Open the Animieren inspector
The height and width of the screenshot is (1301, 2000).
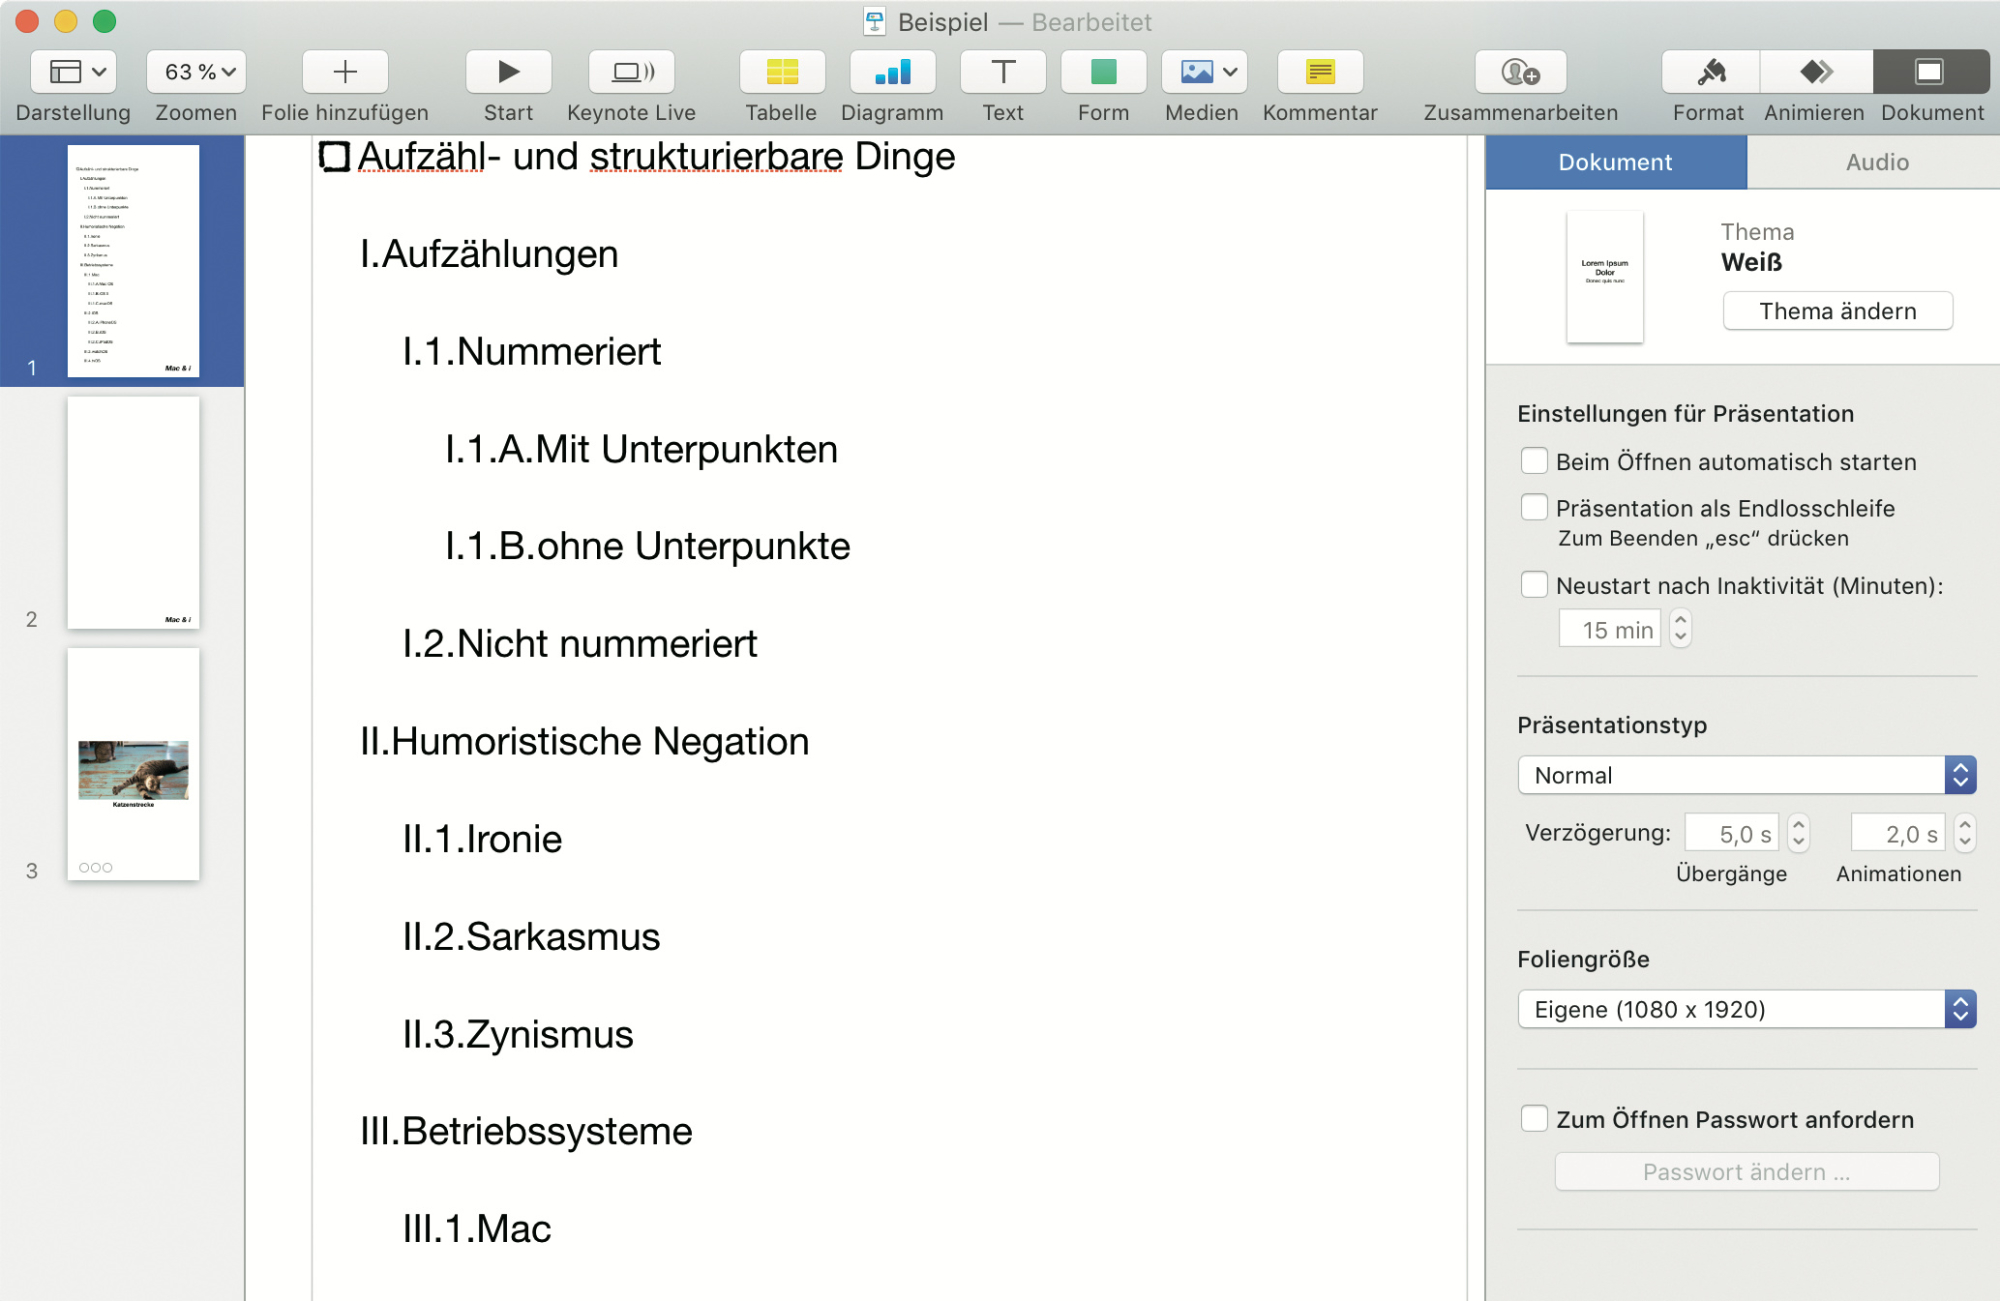[x=1814, y=72]
